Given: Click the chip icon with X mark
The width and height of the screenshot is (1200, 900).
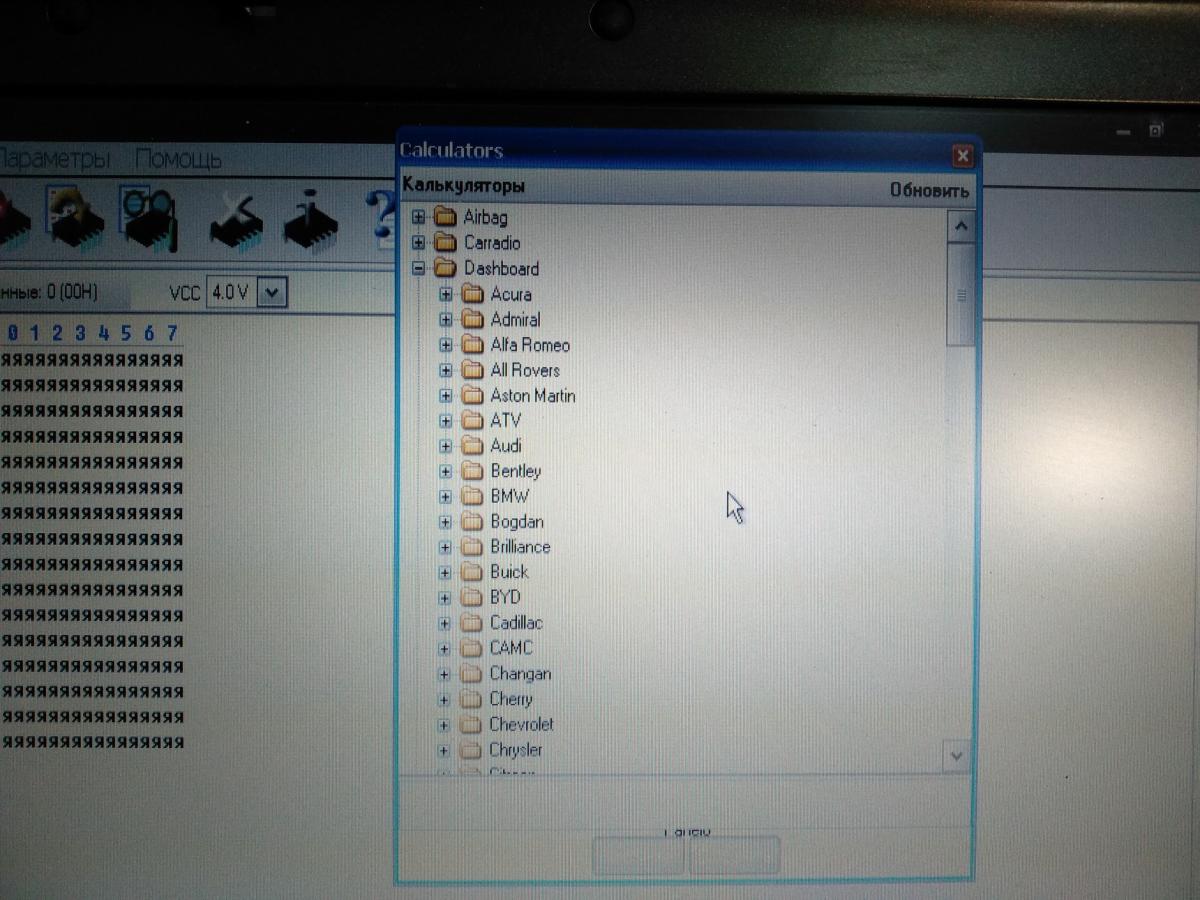Looking at the screenshot, I should point(235,221).
